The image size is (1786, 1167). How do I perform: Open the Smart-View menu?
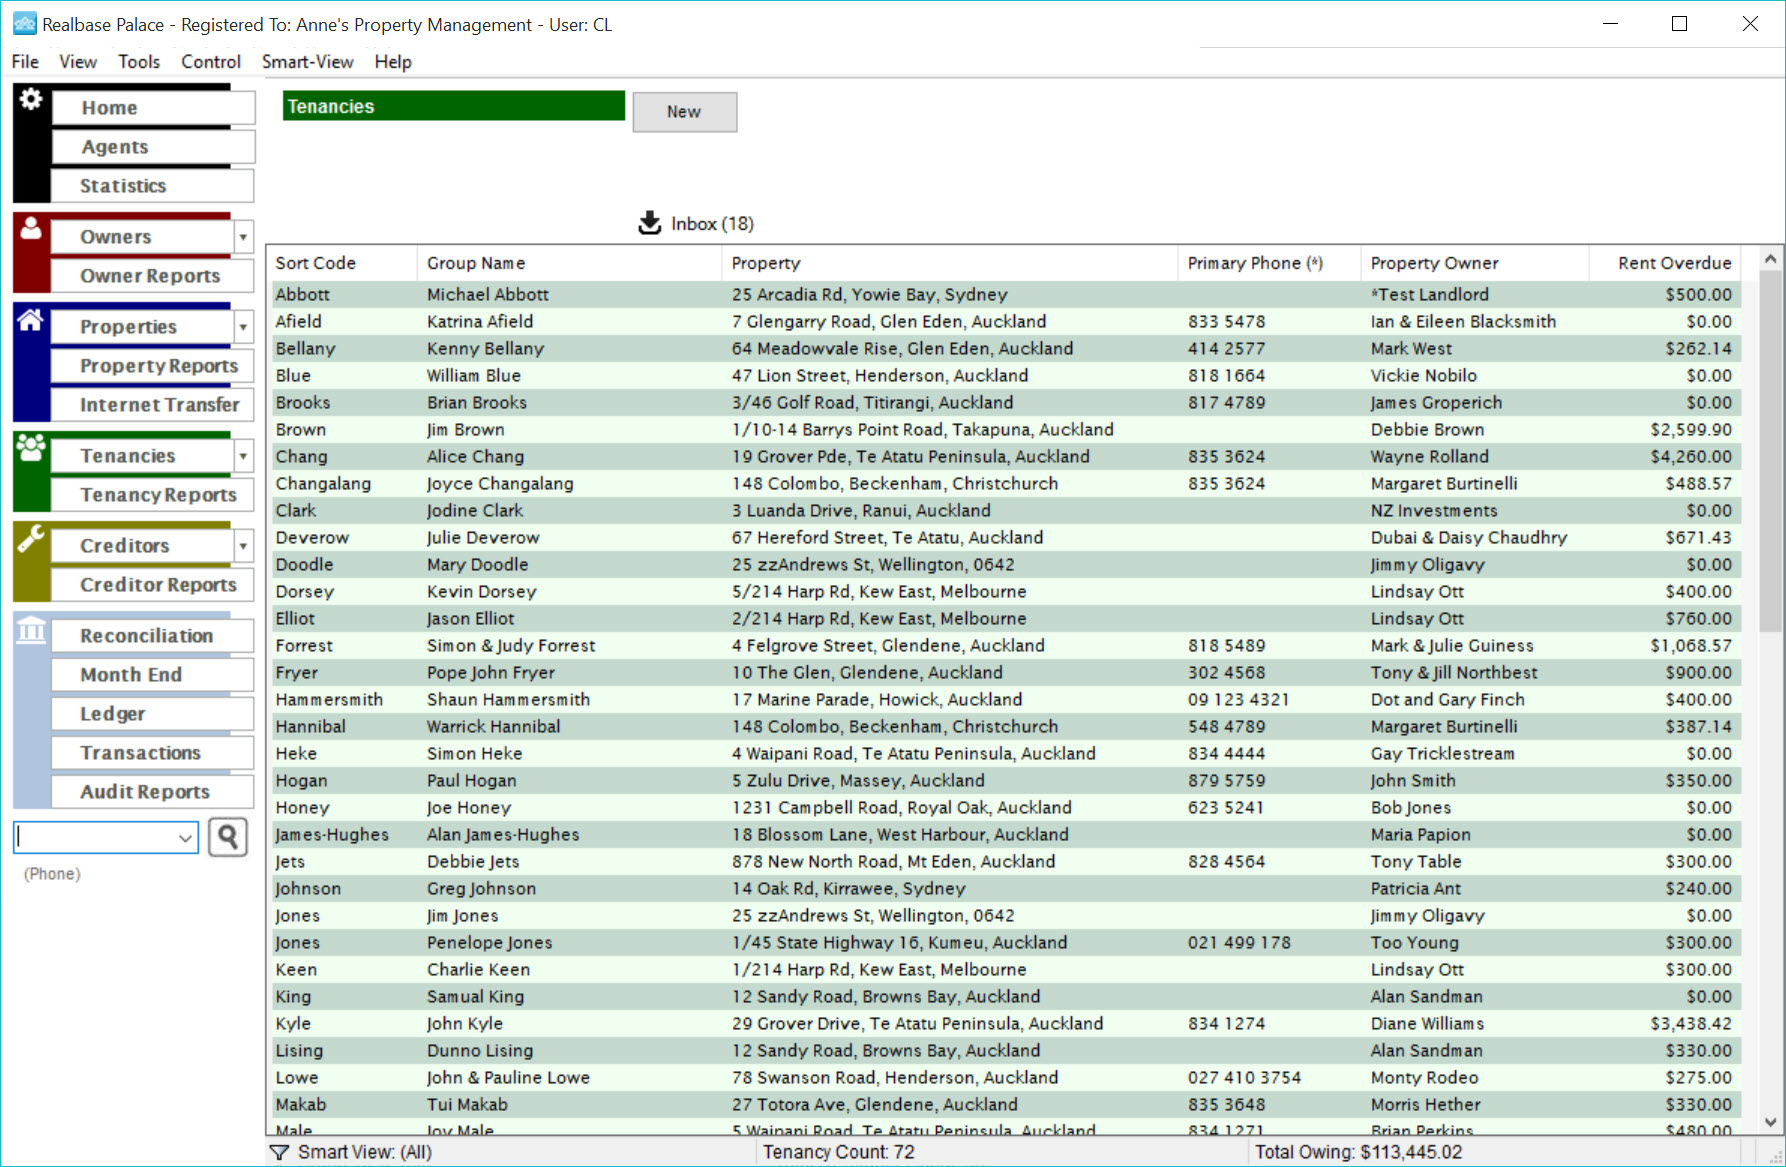click(308, 62)
